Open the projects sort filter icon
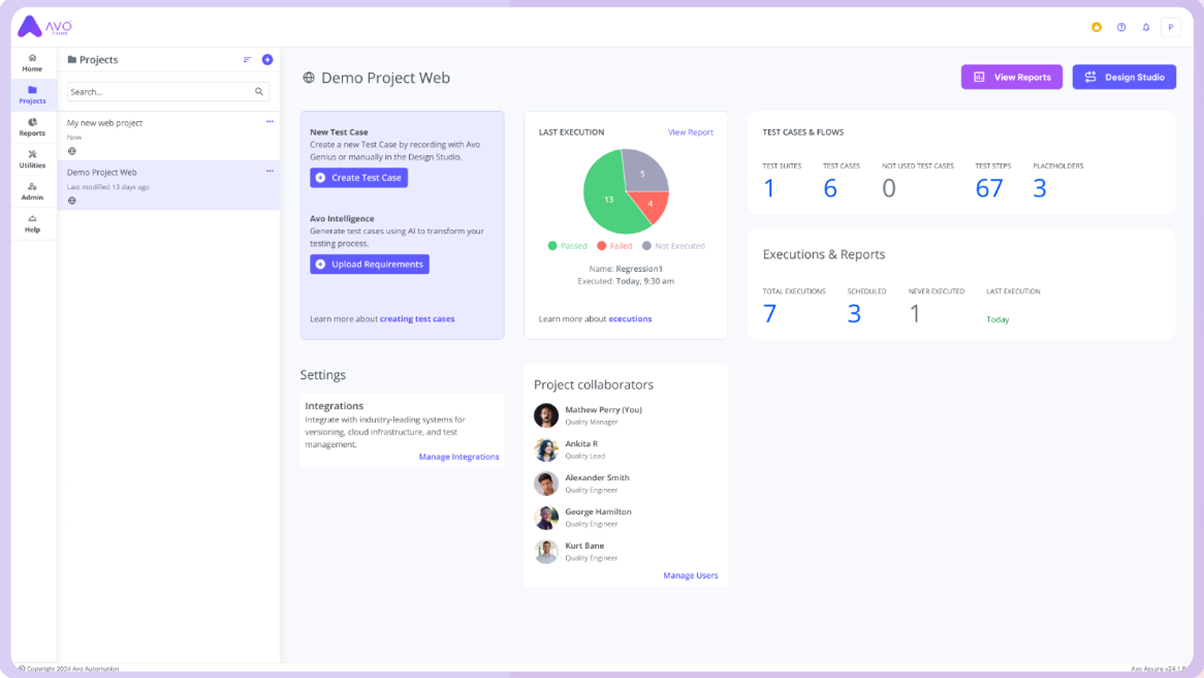The width and height of the screenshot is (1204, 678). click(247, 60)
